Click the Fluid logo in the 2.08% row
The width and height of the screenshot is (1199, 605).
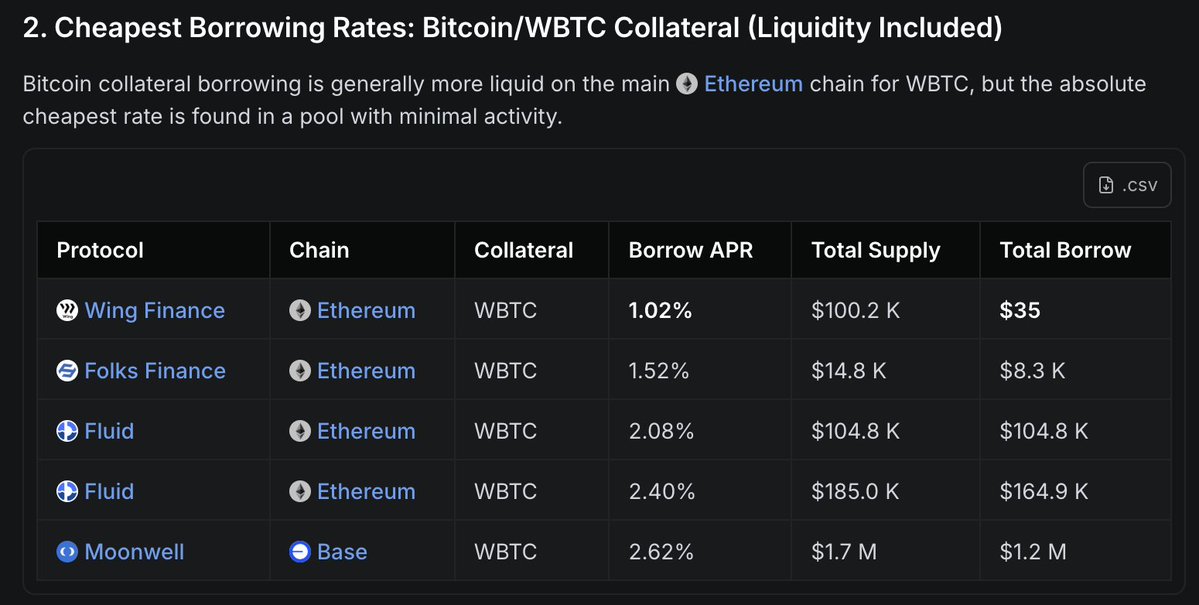67,431
